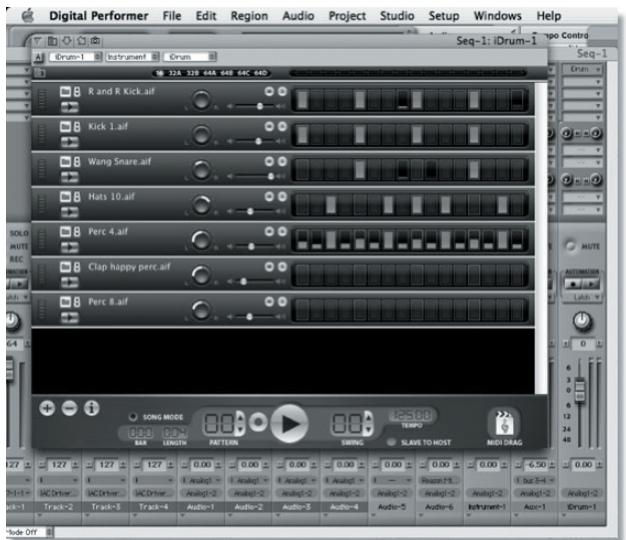
Task: Increment the Swing value stepper
Action: point(368,417)
